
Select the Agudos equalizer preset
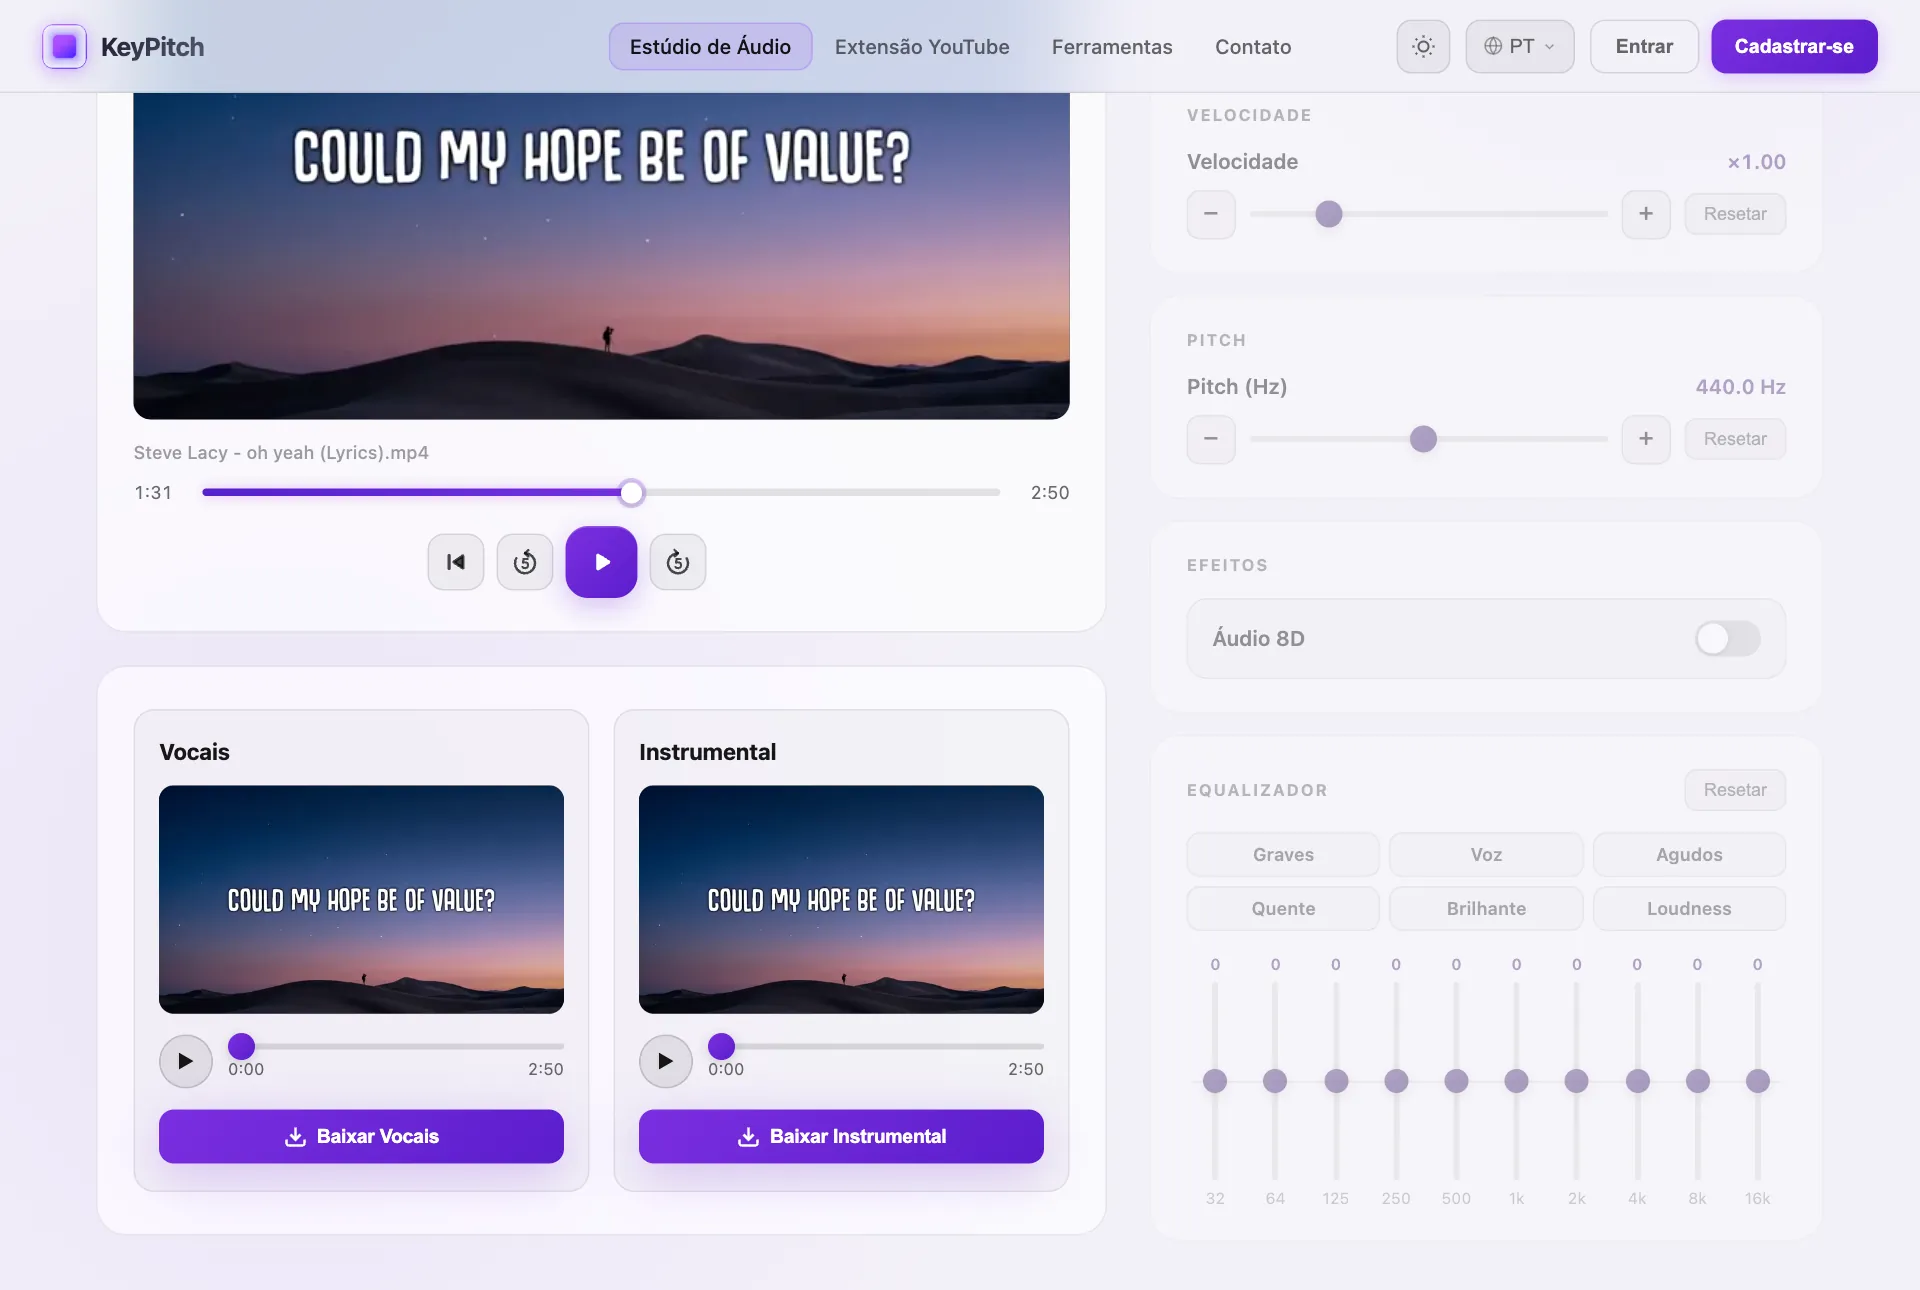click(1689, 855)
